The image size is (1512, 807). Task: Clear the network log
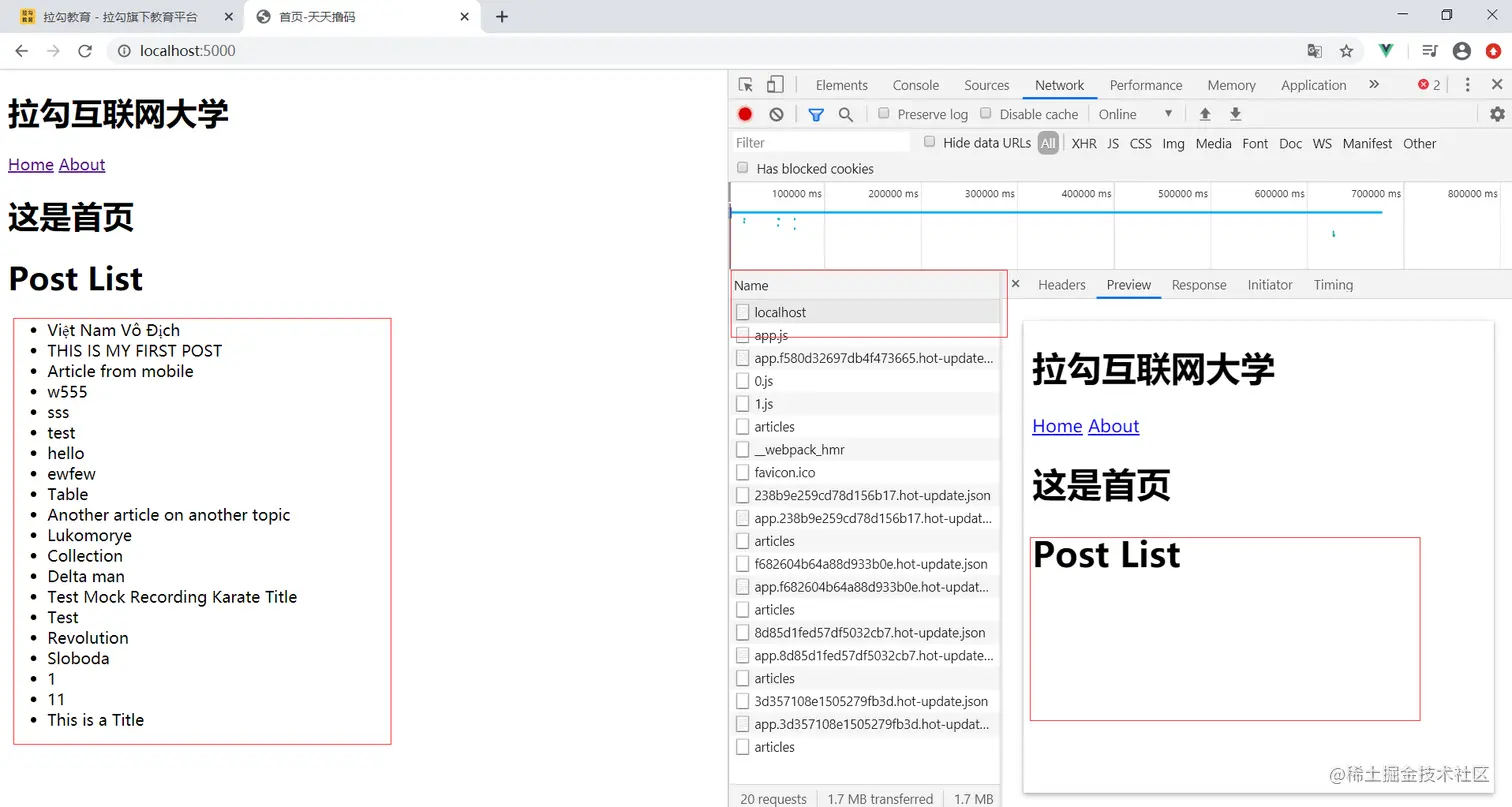coord(776,114)
